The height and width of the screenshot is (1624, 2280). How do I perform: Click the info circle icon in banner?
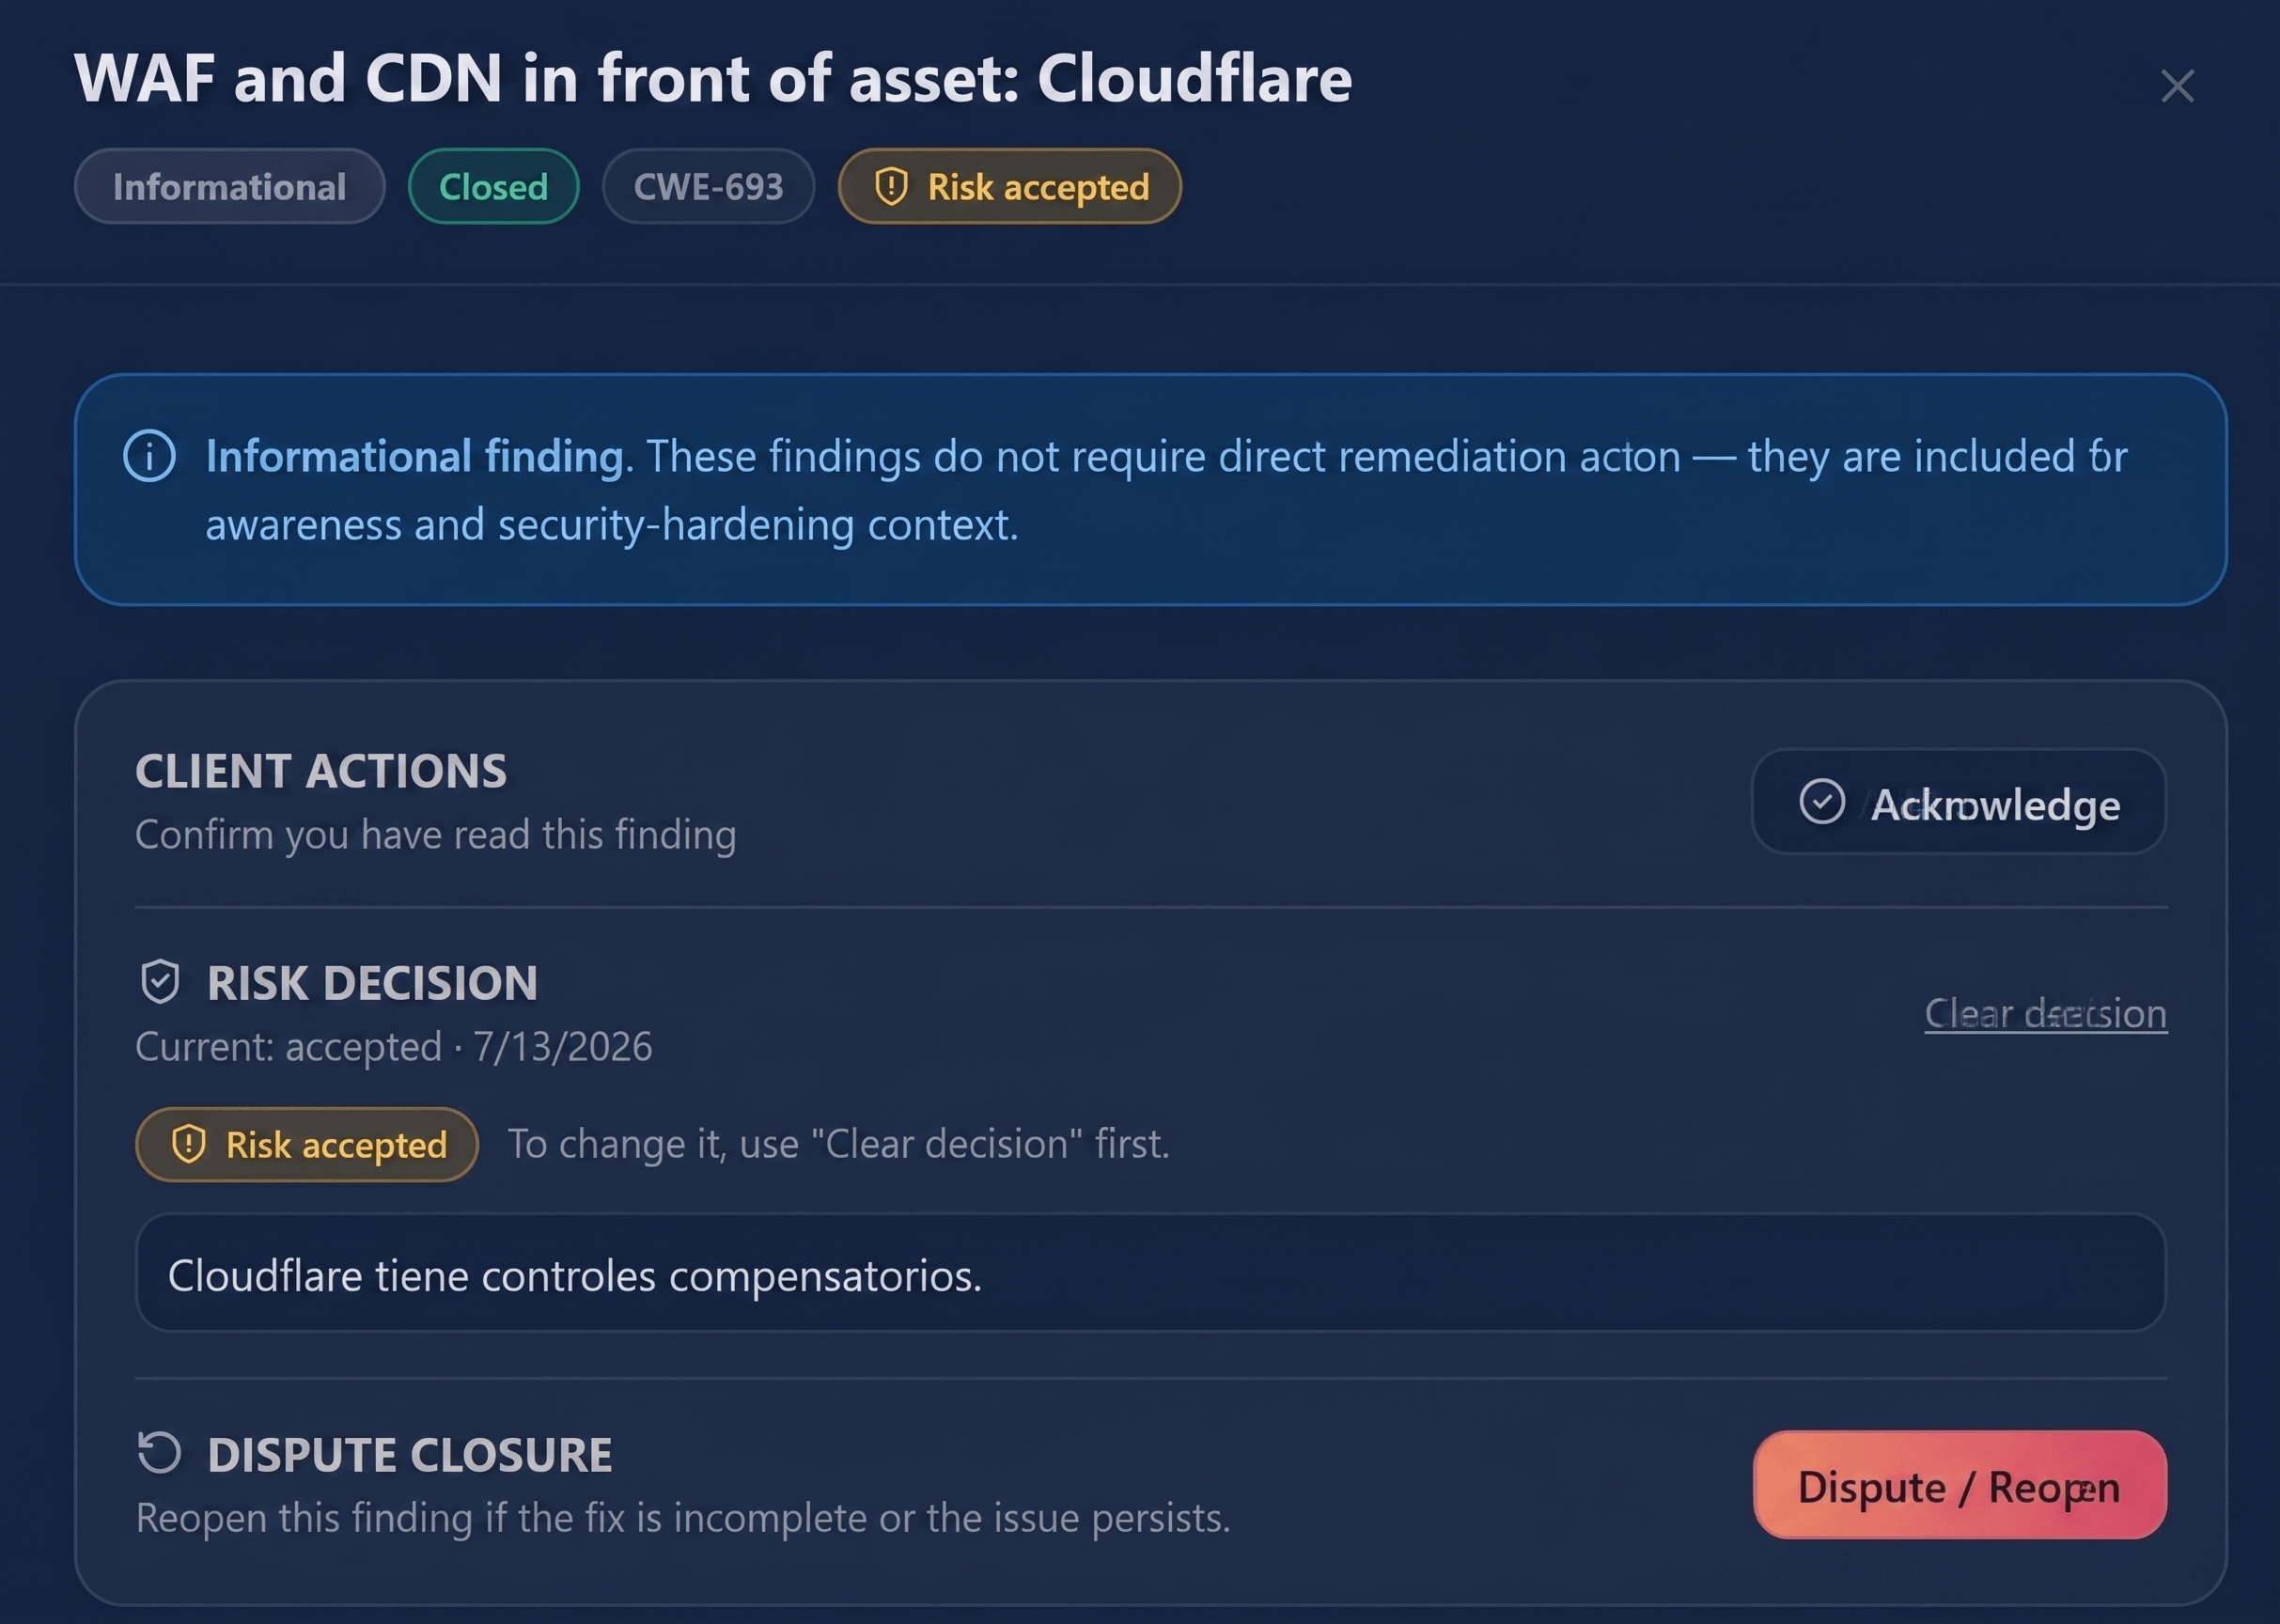149,456
